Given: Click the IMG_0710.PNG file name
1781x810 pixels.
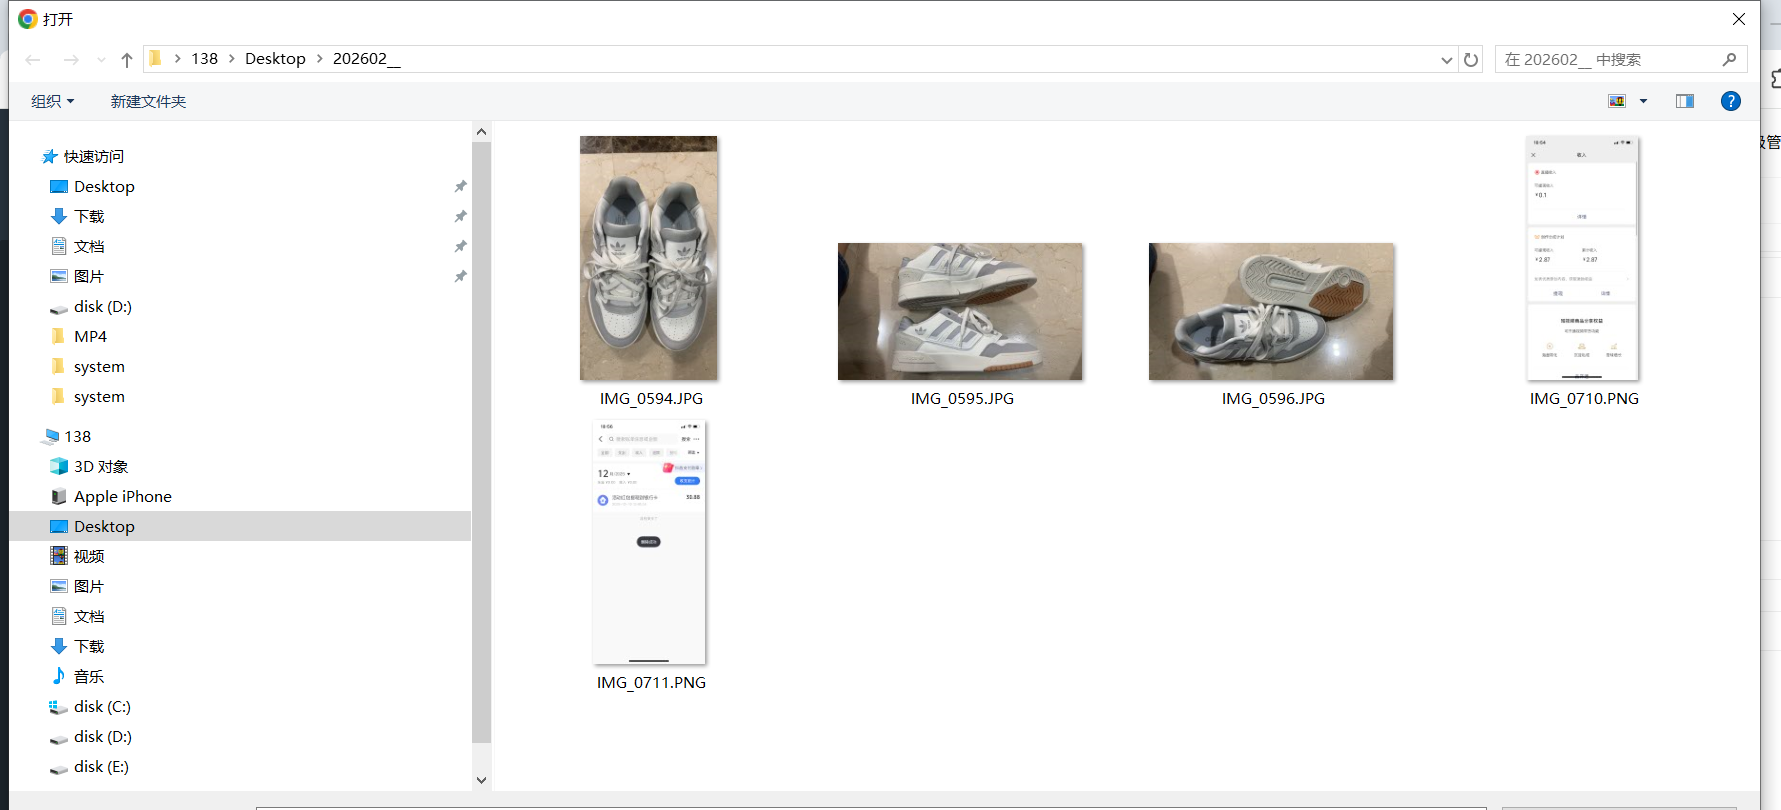Looking at the screenshot, I should 1584,399.
